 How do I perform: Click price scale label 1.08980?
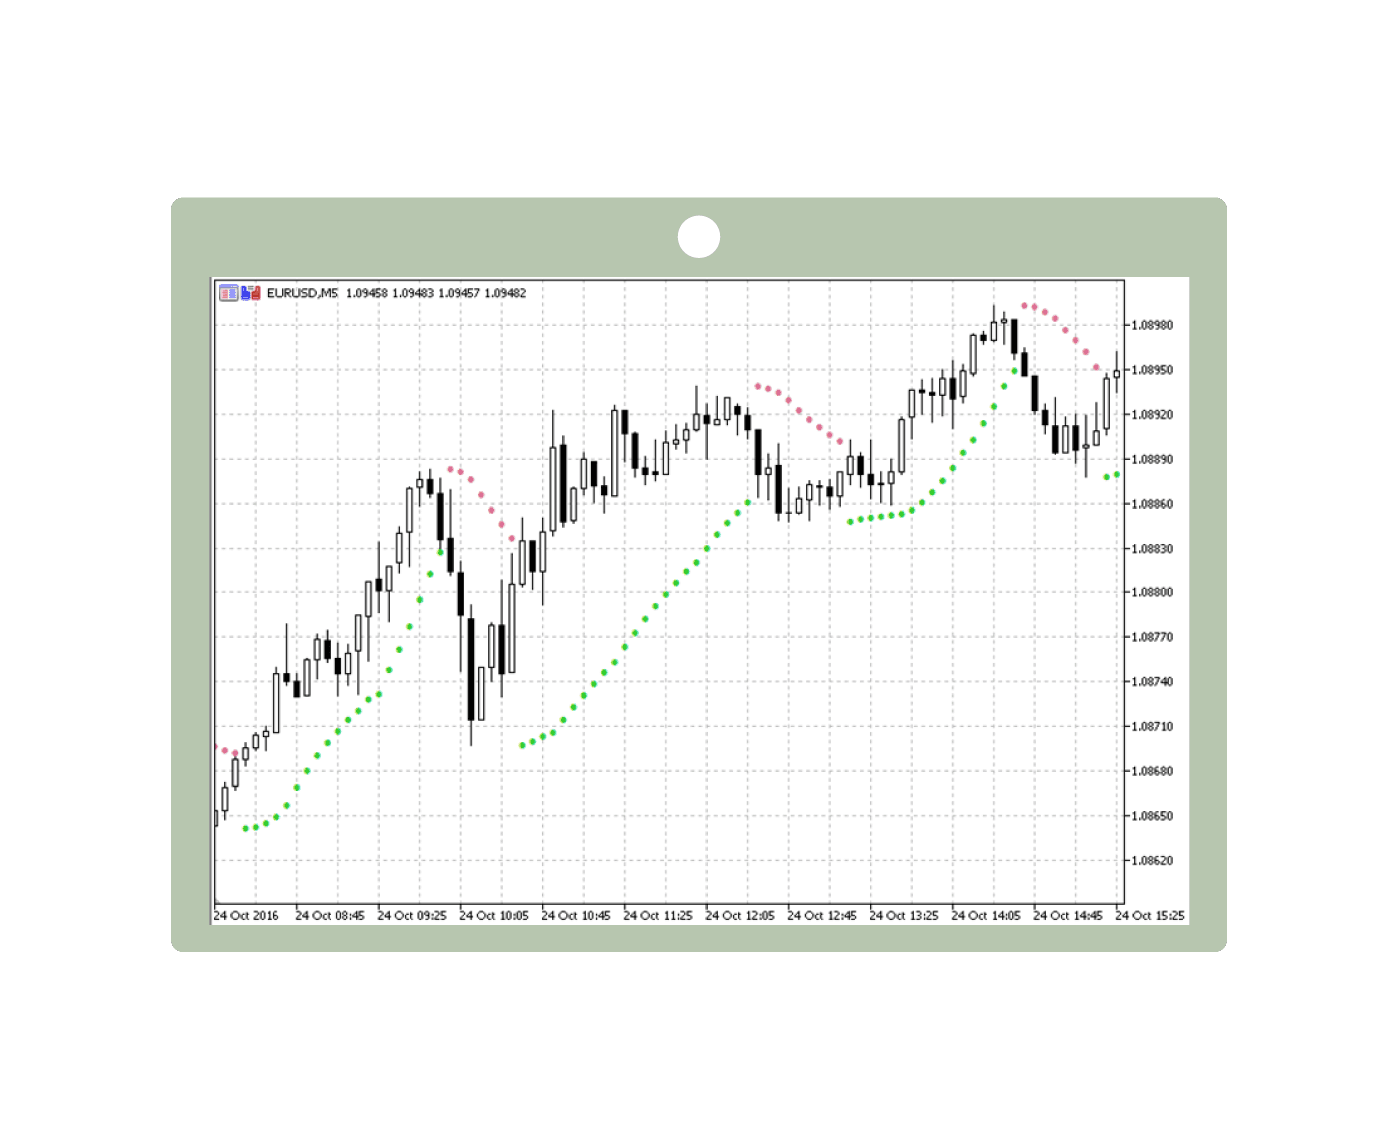click(x=1152, y=325)
